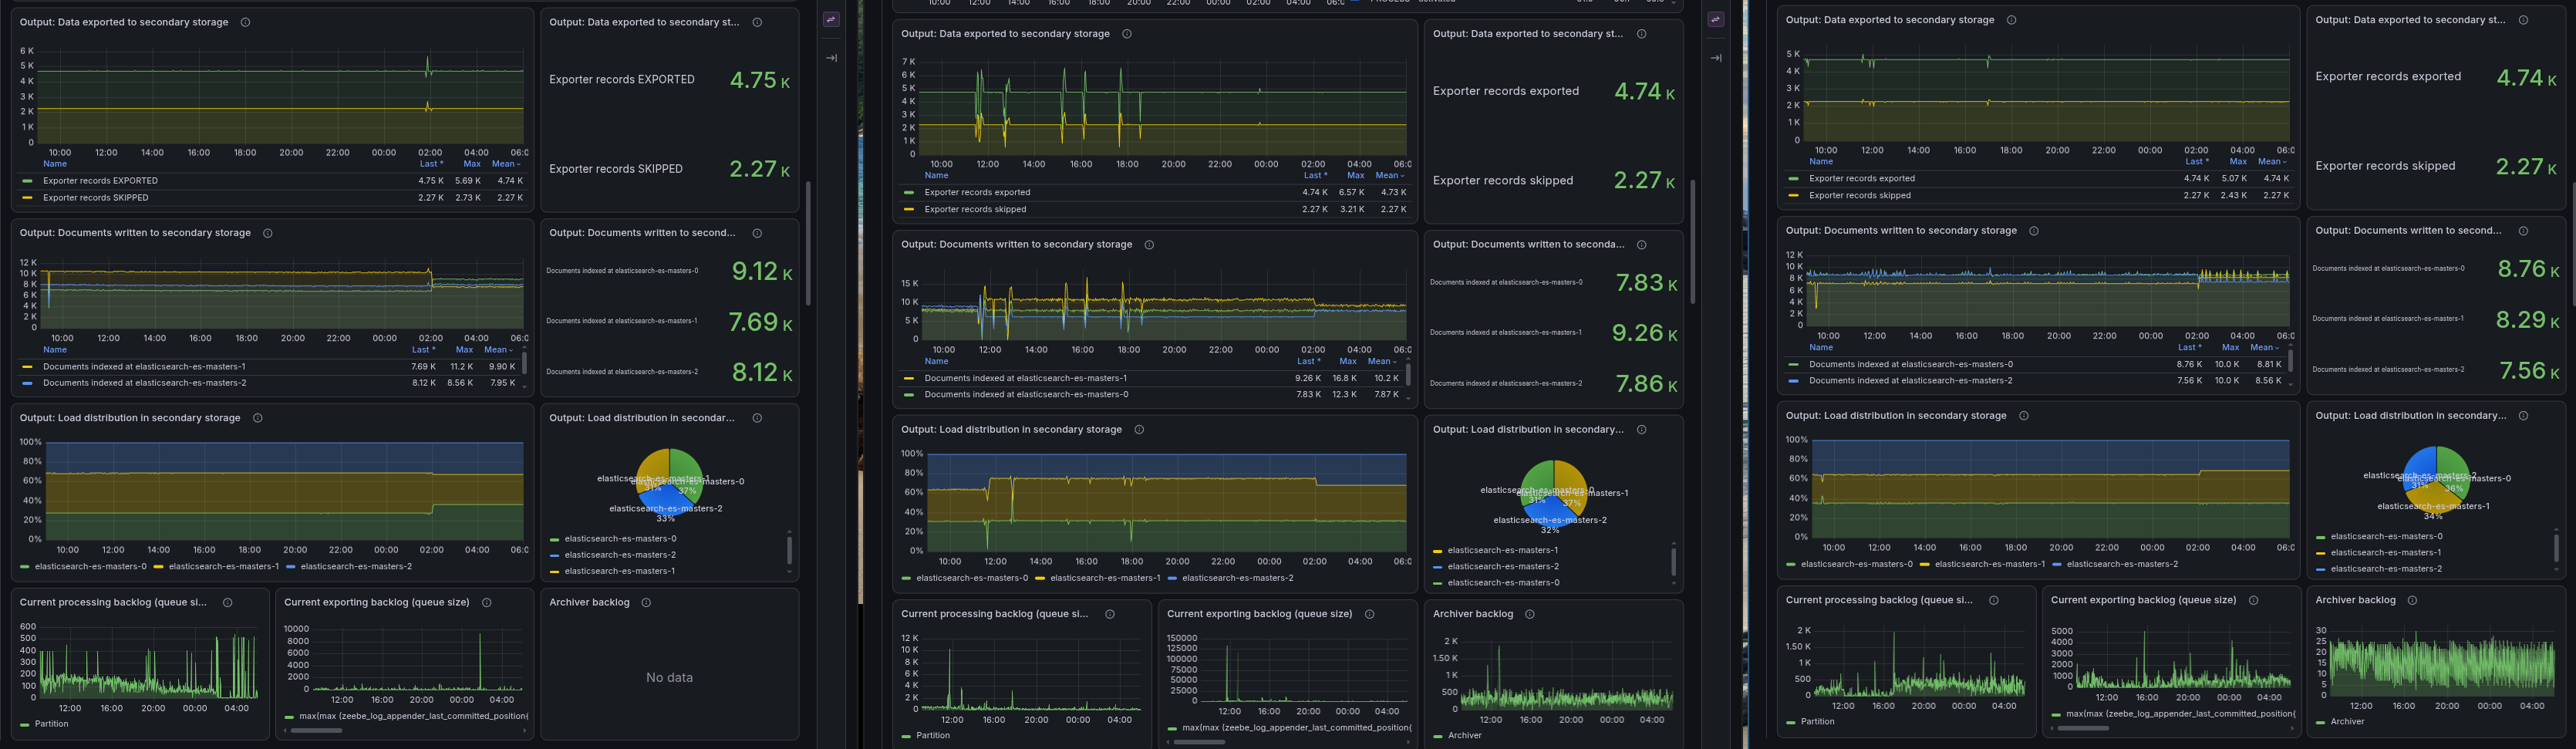Show info for middle dashboard's Current processing backlog panel
Viewport: 2576px width, 749px height.
(x=1109, y=614)
